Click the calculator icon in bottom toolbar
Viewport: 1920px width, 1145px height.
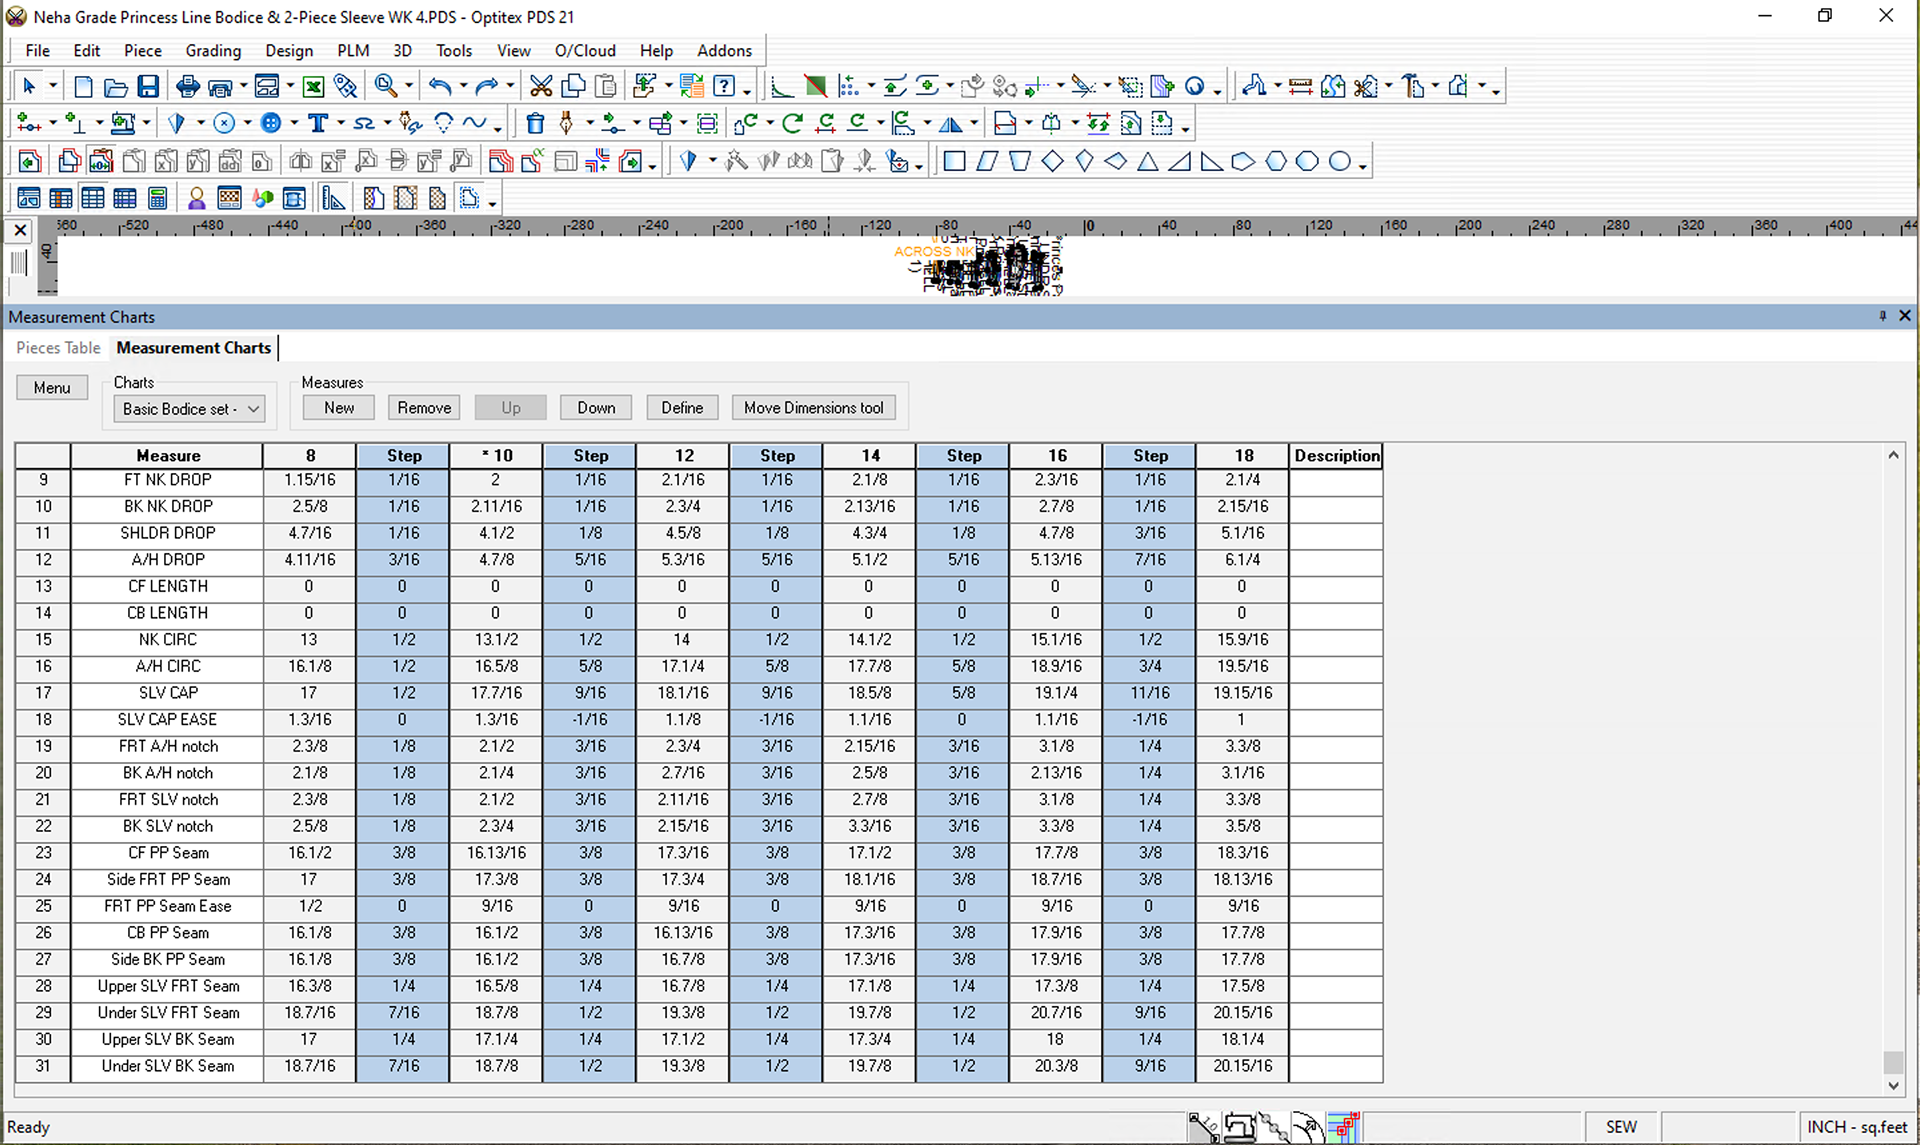[x=157, y=199]
